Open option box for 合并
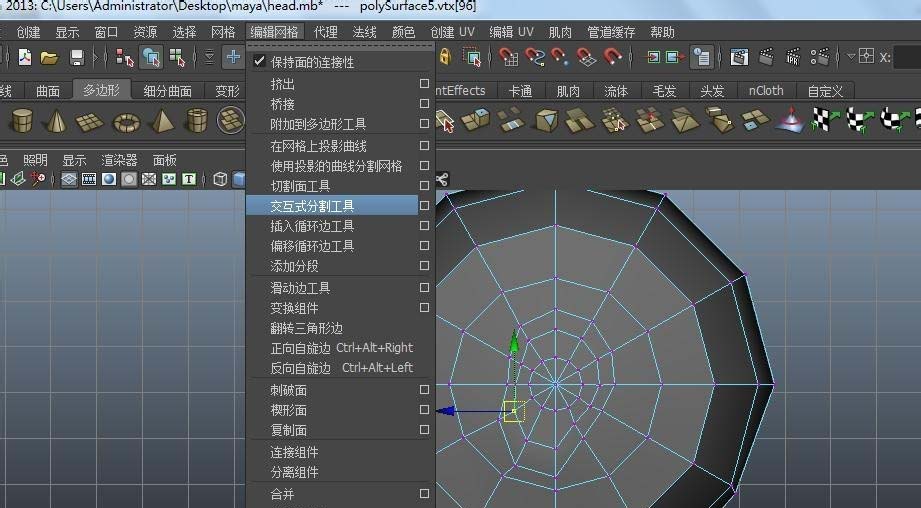921x508 pixels. (x=424, y=493)
